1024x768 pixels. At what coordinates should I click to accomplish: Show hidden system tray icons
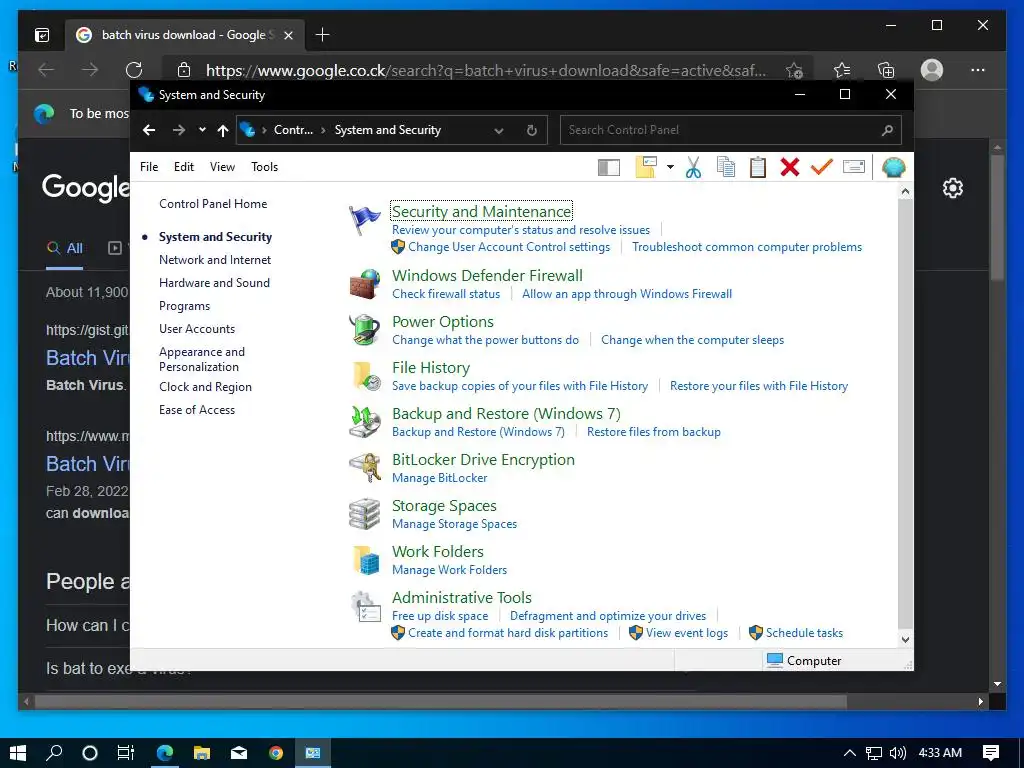pyautogui.click(x=850, y=753)
